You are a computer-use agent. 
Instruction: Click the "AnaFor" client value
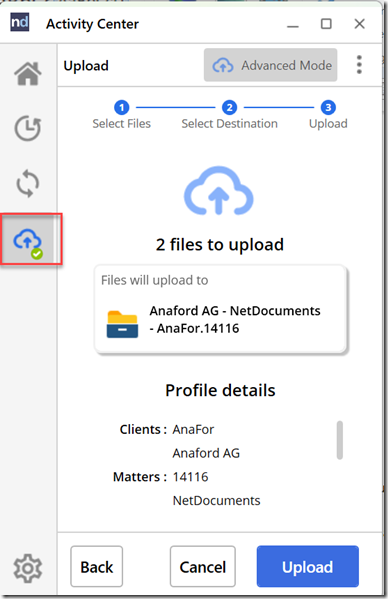(193, 429)
